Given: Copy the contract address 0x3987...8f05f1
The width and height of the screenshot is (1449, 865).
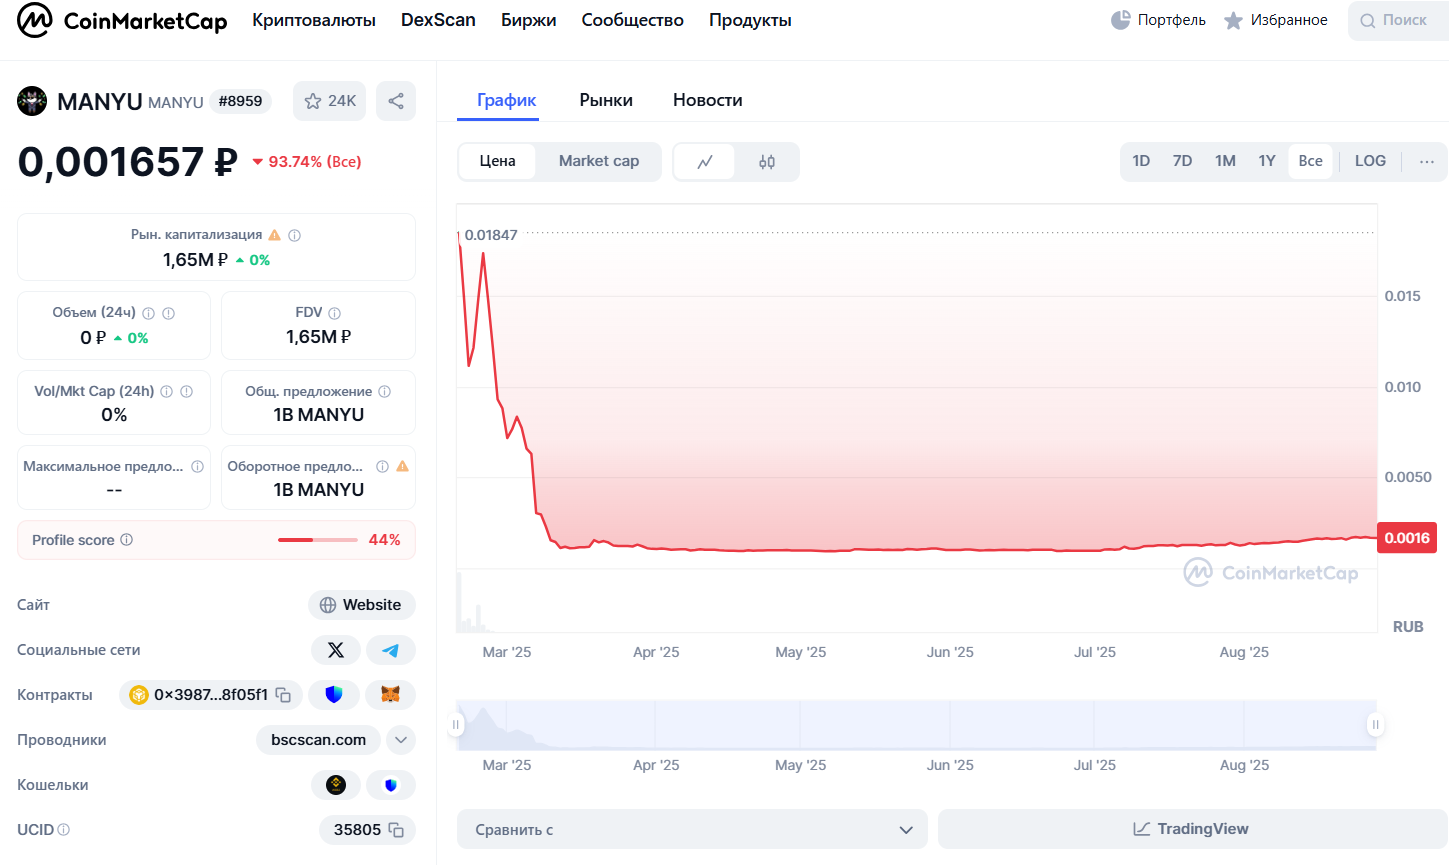Looking at the screenshot, I should (283, 695).
